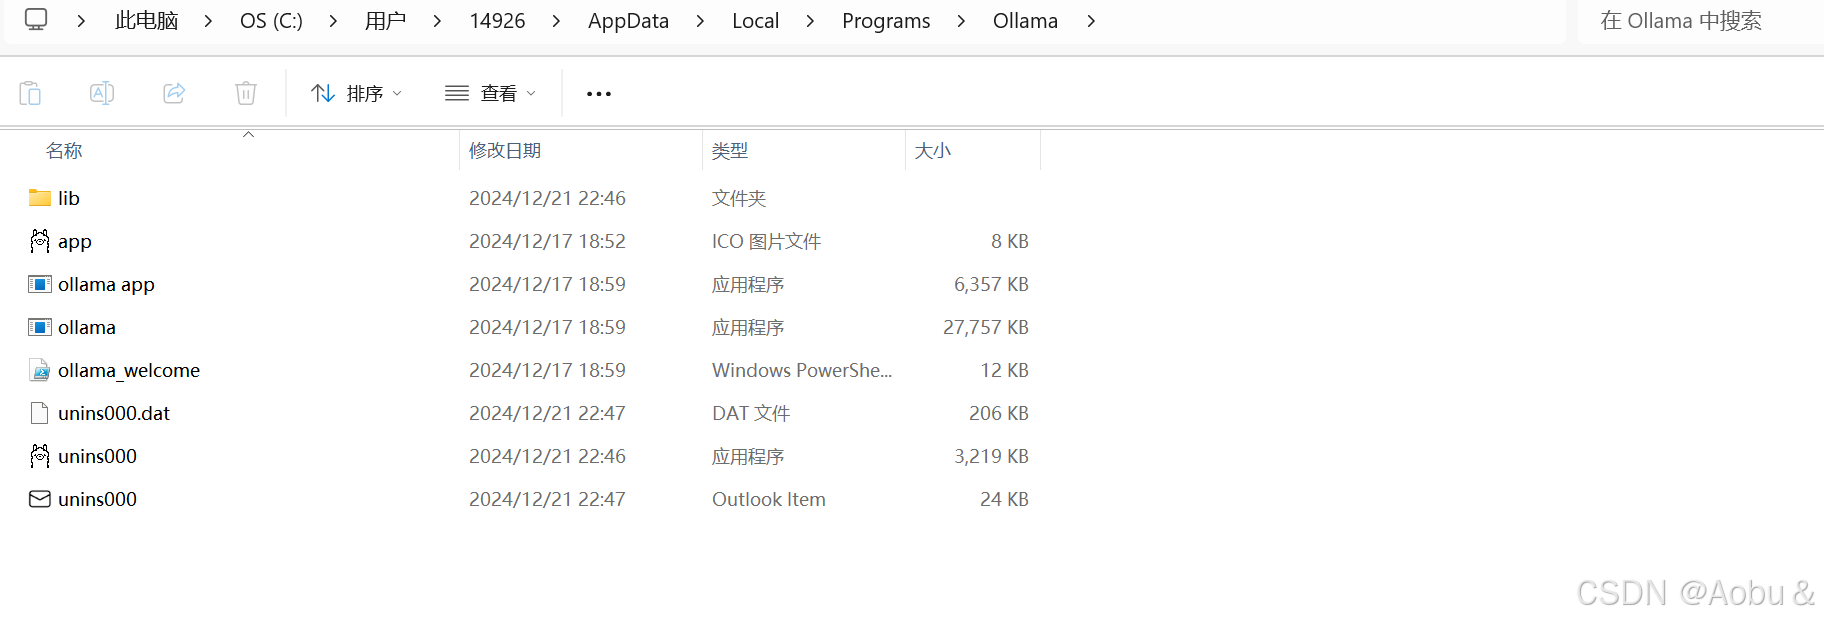Screen dimensions: 1824x625
Task: Sort by 大小 column header
Action: coord(933,151)
